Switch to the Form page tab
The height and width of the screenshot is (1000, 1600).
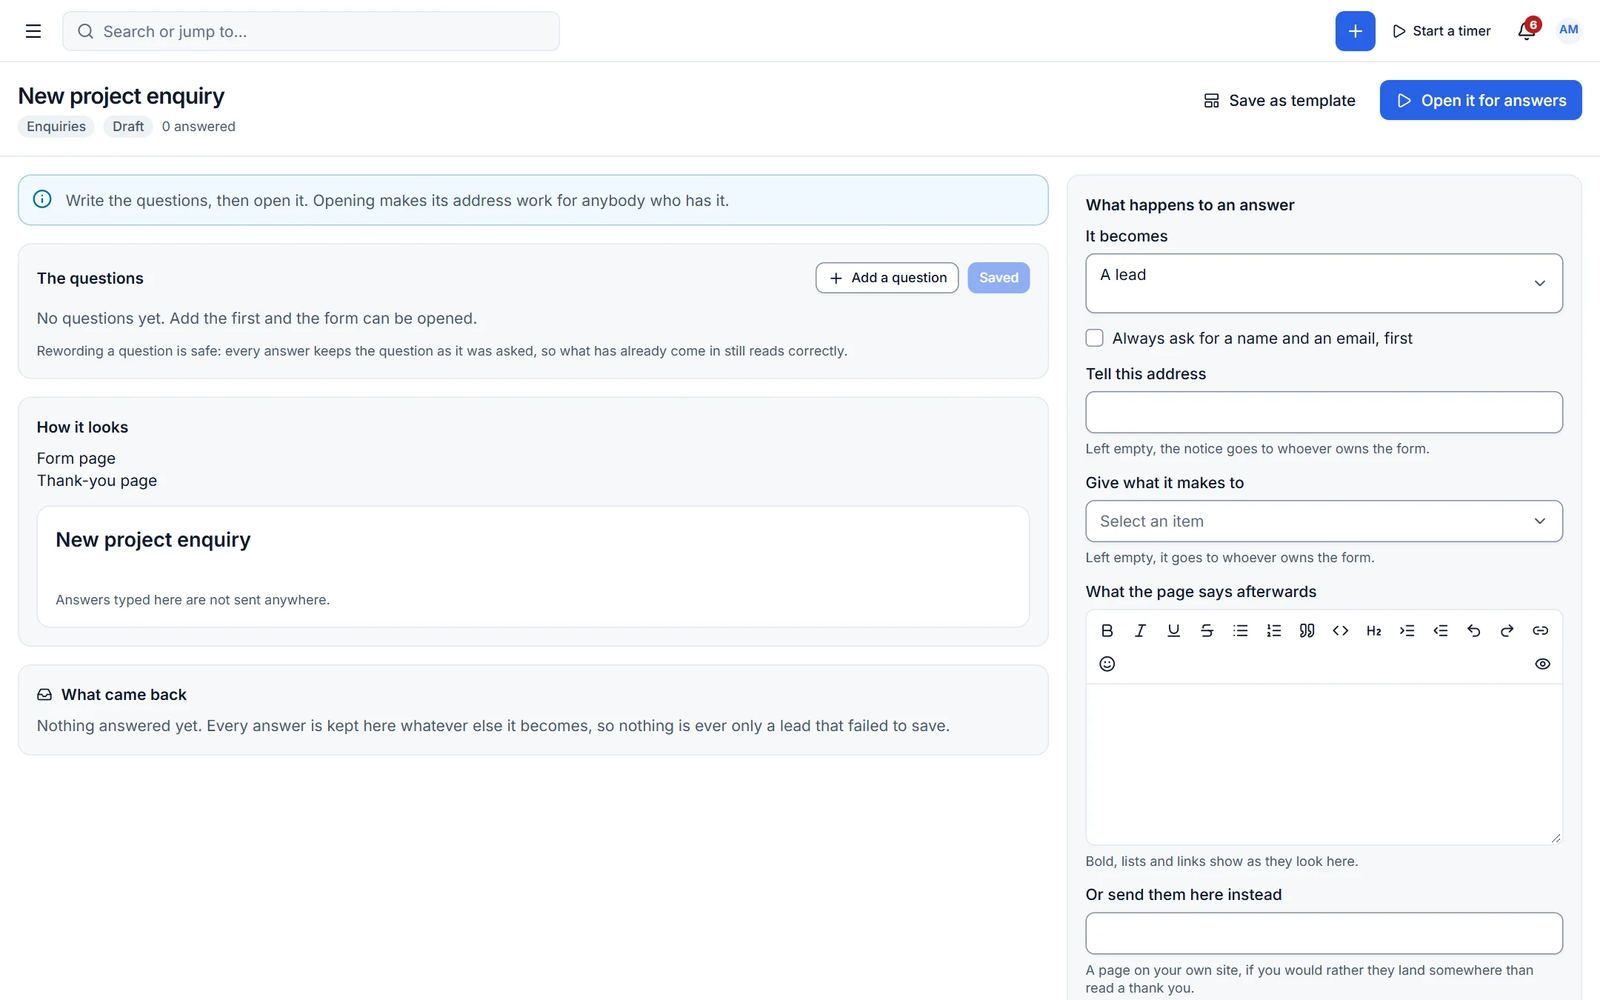click(76, 458)
